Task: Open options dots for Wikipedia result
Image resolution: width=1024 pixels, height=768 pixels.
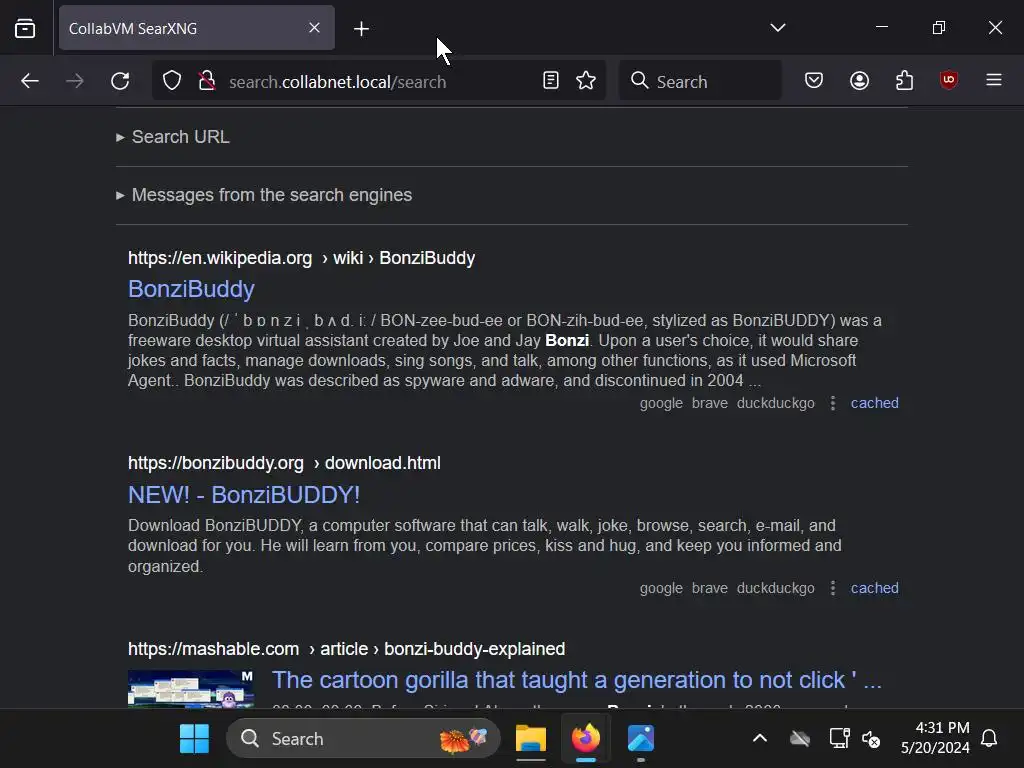Action: [x=833, y=403]
